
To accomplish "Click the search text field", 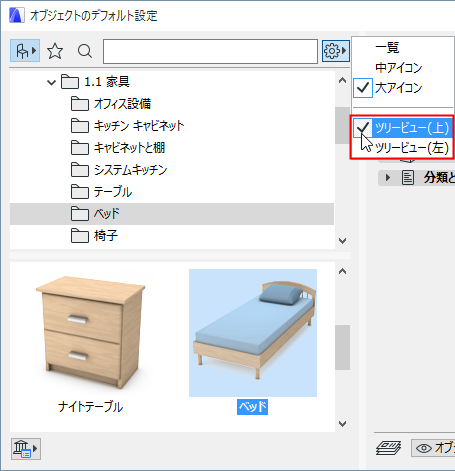I will (x=210, y=51).
